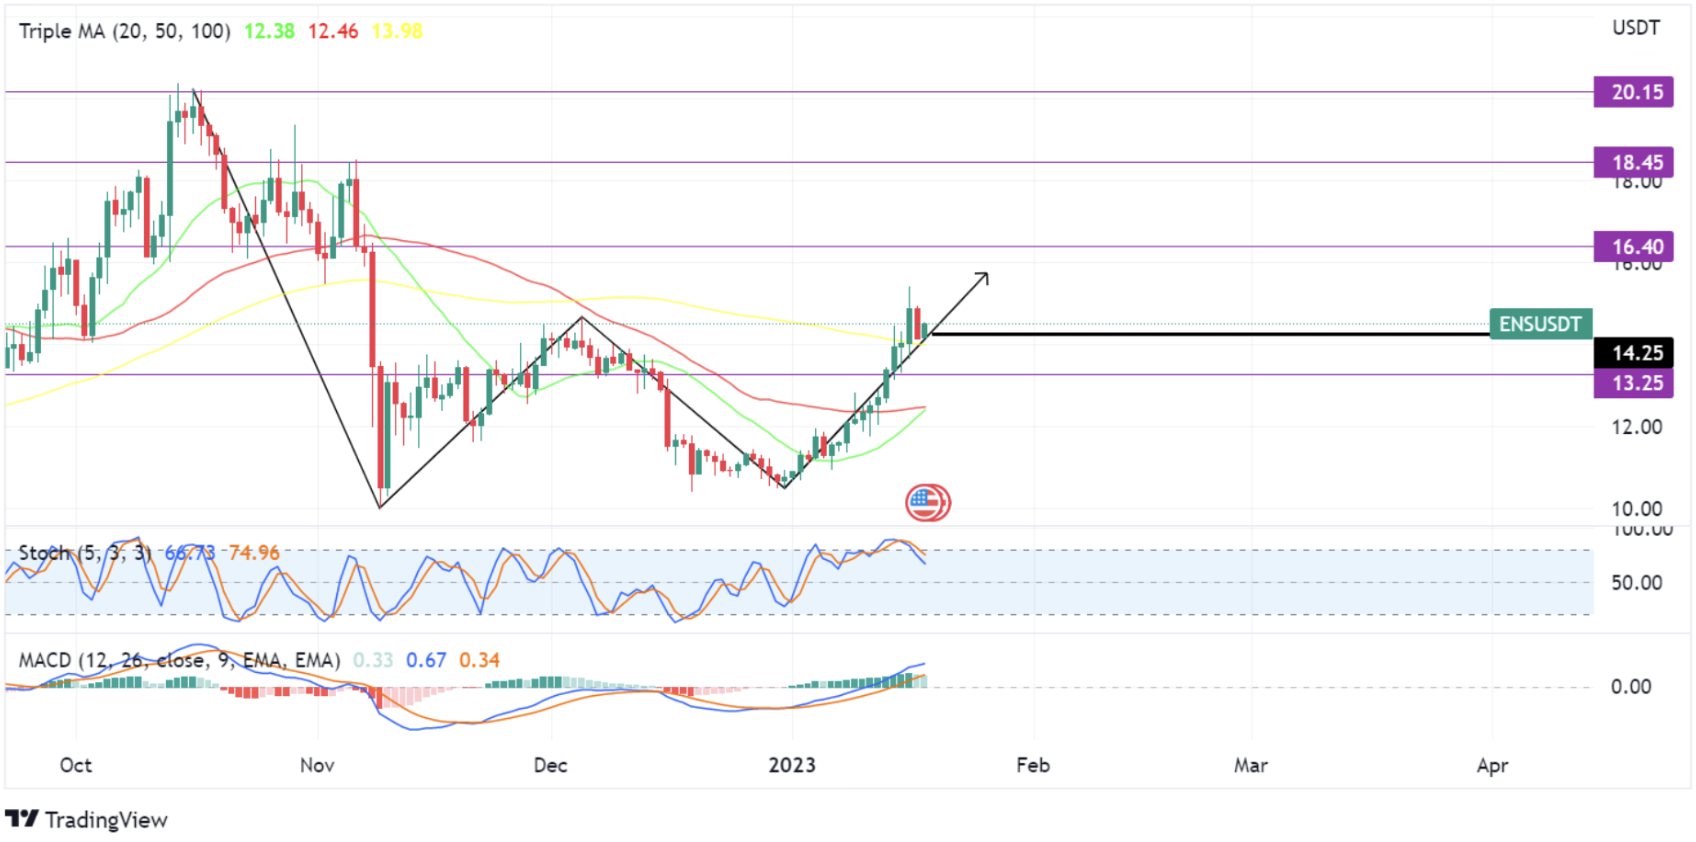Click the 2023 label on time axis

coord(791,765)
